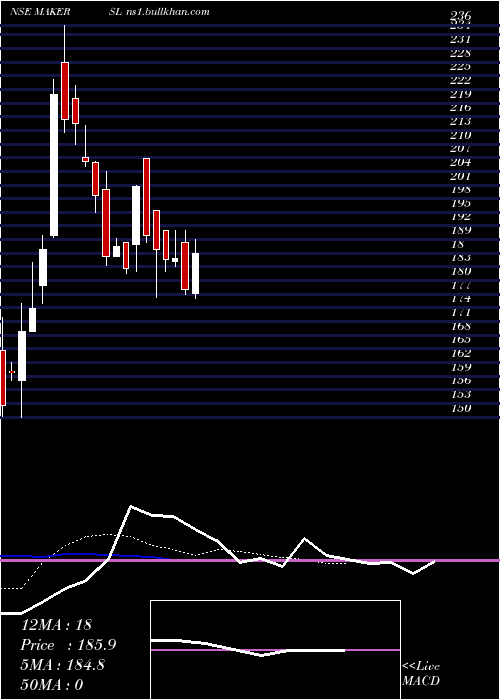Viewport: 500px width, 700px height.
Task: Click the 236 price axis label
Action: pyautogui.click(x=460, y=17)
